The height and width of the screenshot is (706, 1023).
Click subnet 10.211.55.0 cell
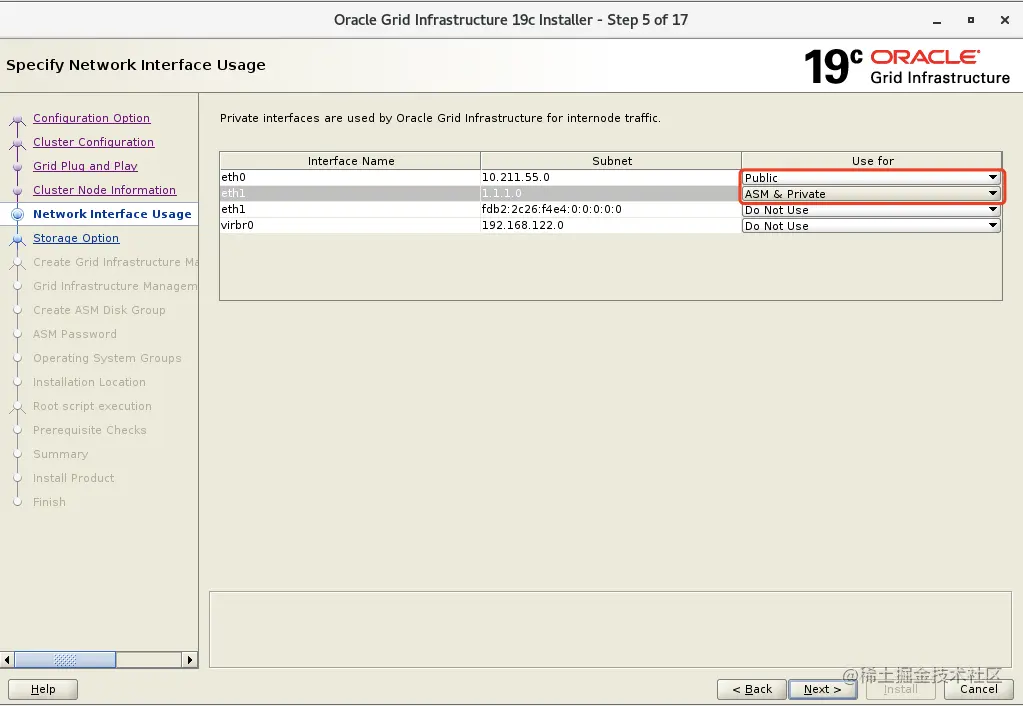[611, 177]
